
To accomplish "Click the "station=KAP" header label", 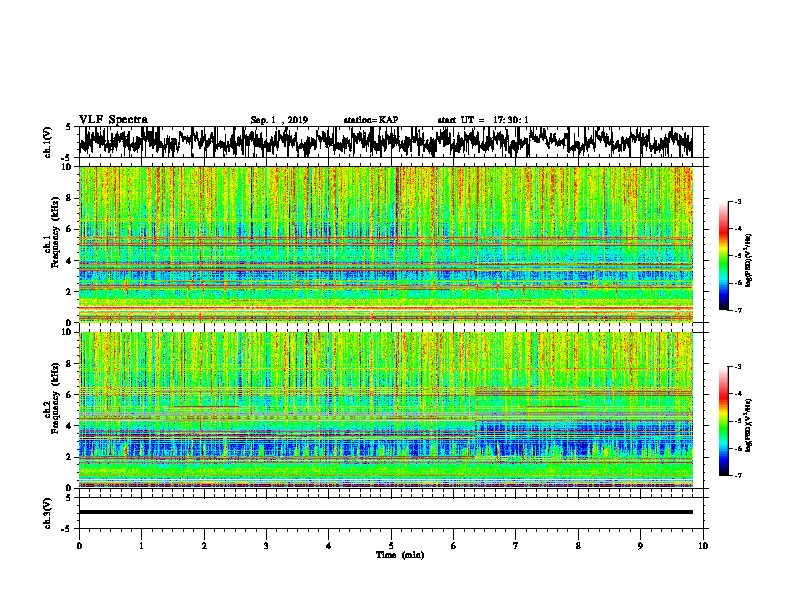I will 371,120.
